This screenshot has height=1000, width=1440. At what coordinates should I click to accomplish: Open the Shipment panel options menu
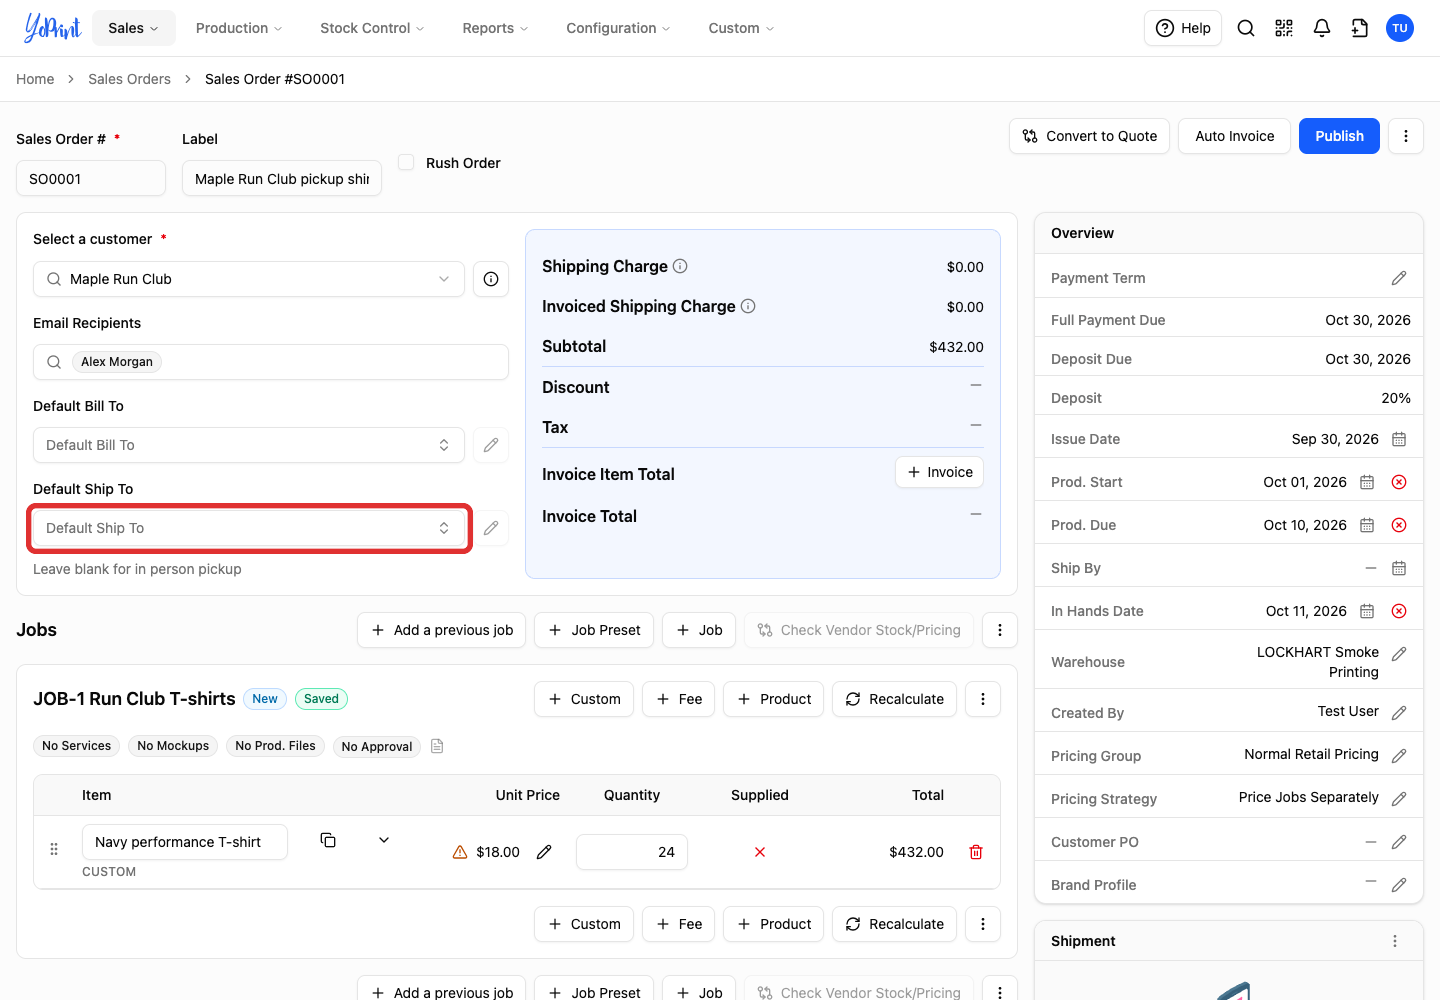pos(1395,941)
